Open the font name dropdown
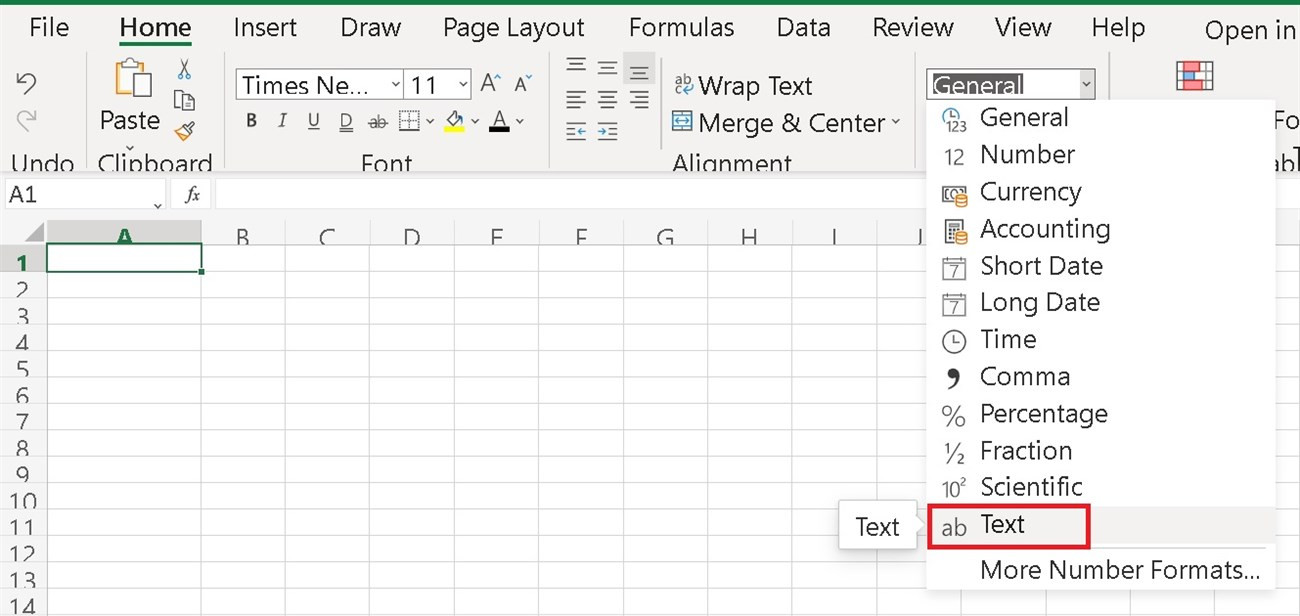Screen dimensions: 1300x616 (396, 85)
